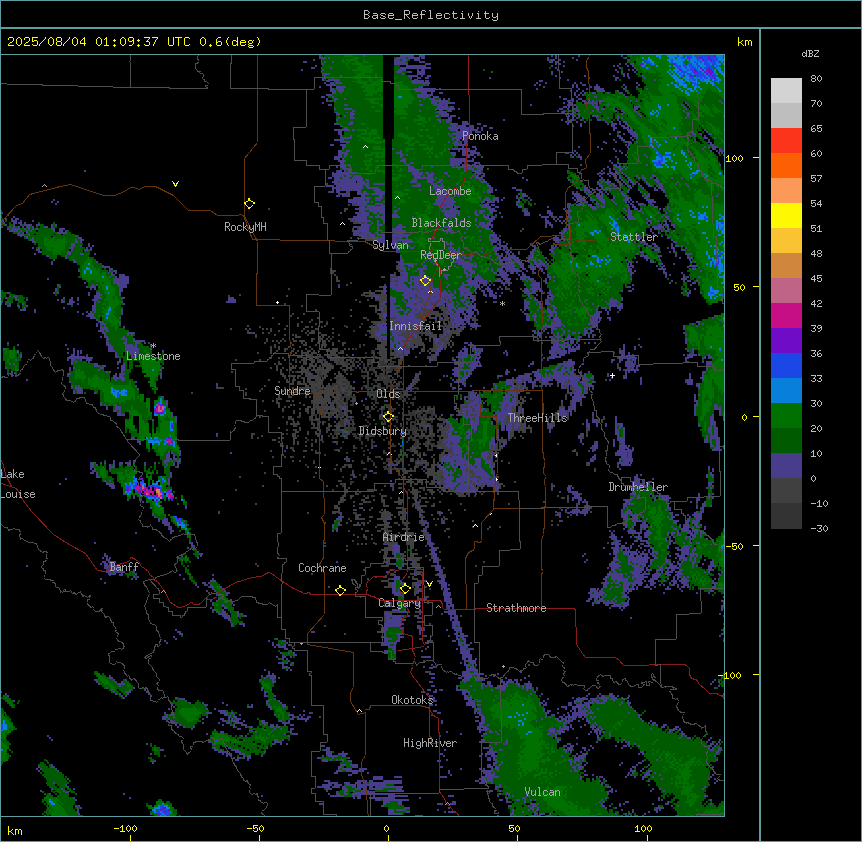Click the Didsbury label
The height and width of the screenshot is (842, 862).
(383, 431)
